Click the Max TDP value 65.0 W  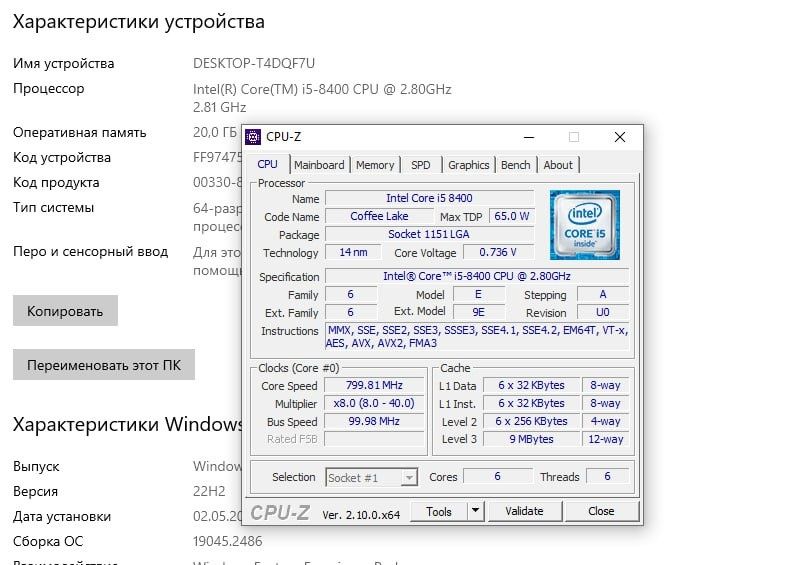512,216
